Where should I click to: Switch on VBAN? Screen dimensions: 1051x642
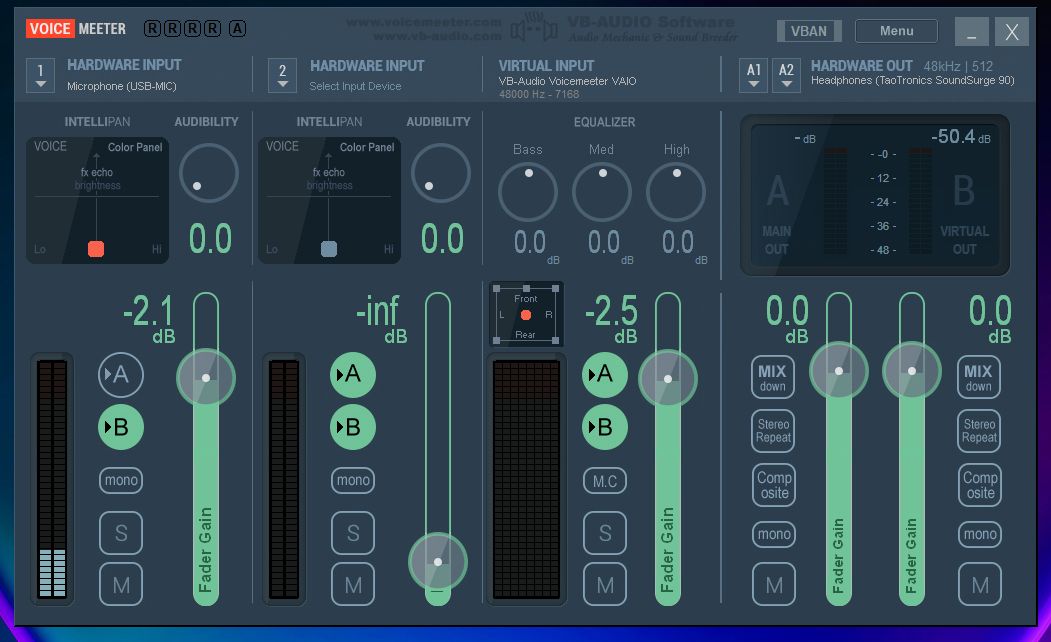[809, 30]
